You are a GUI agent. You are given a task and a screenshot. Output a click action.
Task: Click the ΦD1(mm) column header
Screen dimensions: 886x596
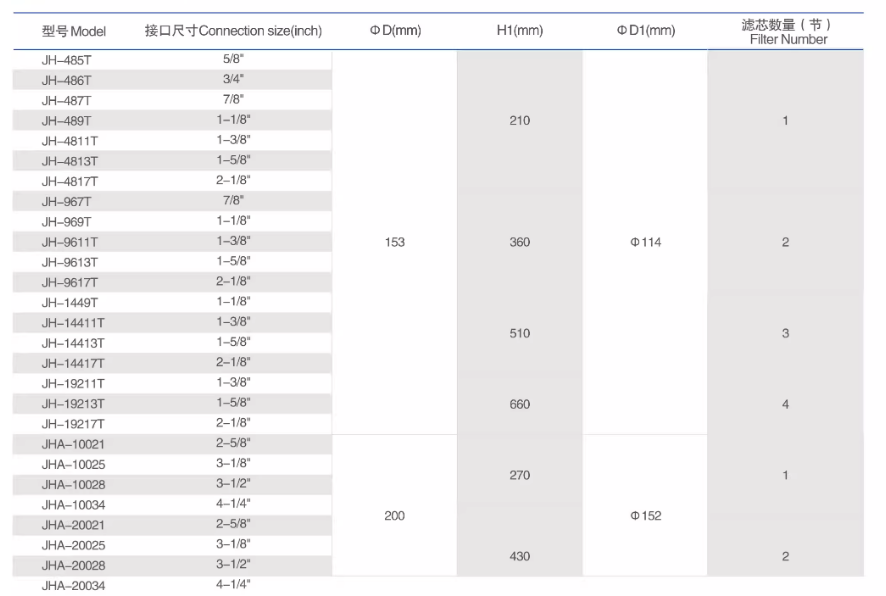(x=645, y=31)
